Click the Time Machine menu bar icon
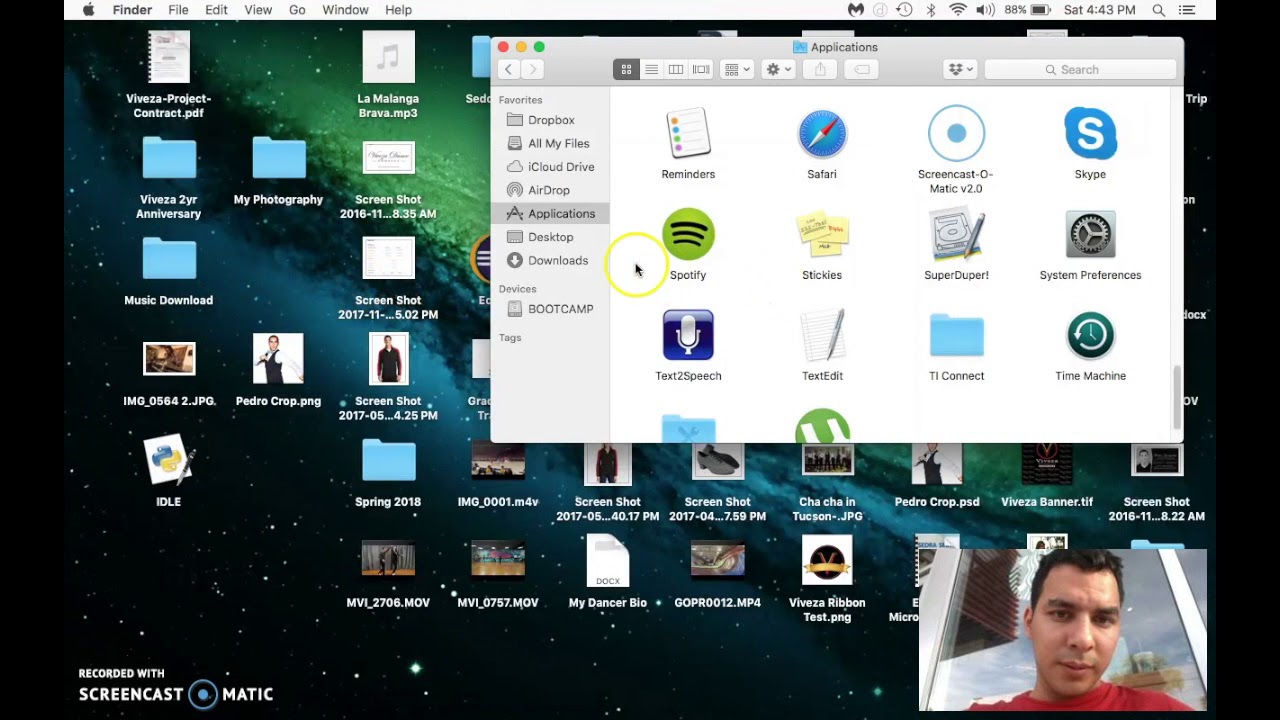Image resolution: width=1280 pixels, height=720 pixels. pos(904,10)
